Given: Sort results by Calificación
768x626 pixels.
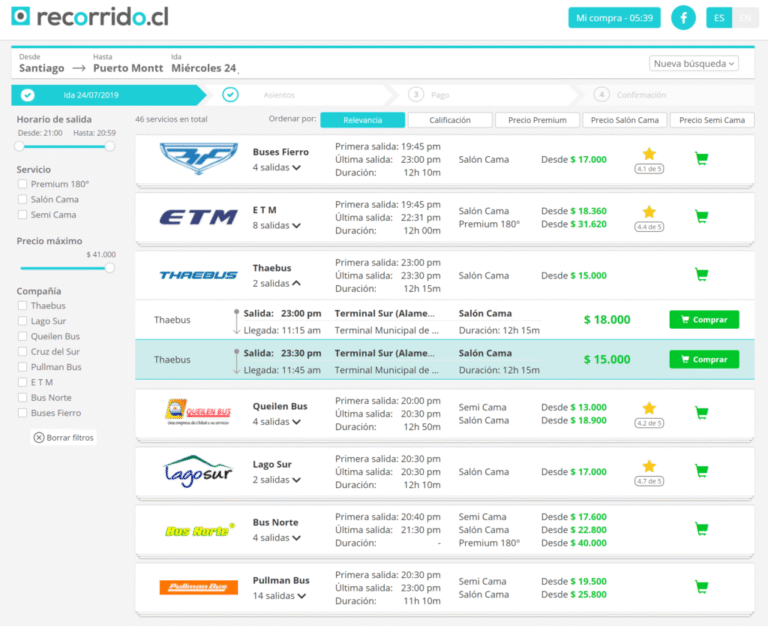Looking at the screenshot, I should click(x=450, y=120).
